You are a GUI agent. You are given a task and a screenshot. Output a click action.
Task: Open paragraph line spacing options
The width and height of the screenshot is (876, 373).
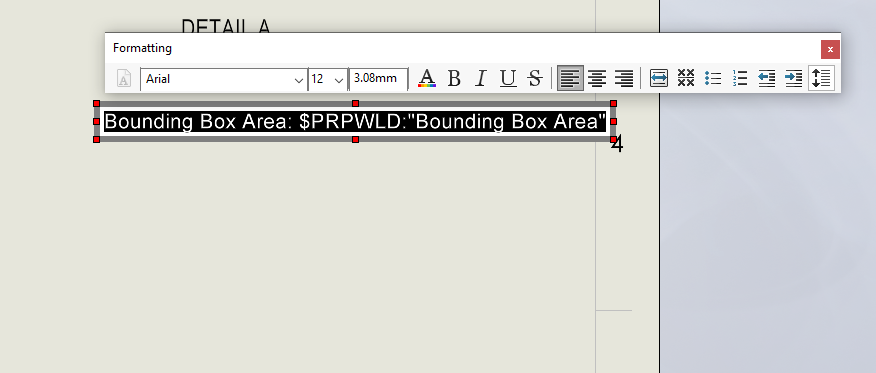pos(821,78)
